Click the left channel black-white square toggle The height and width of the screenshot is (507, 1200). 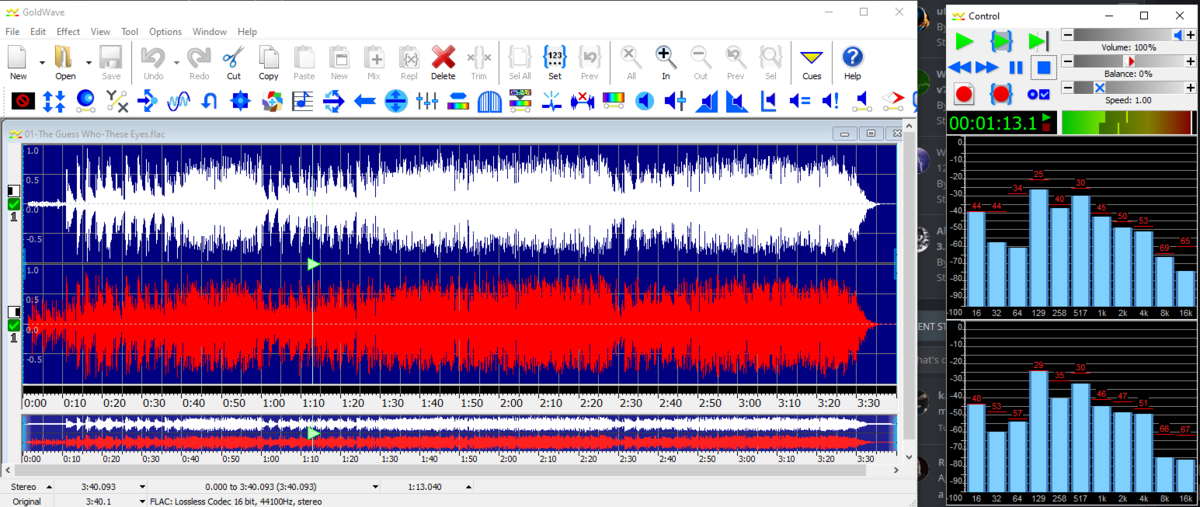(14, 191)
